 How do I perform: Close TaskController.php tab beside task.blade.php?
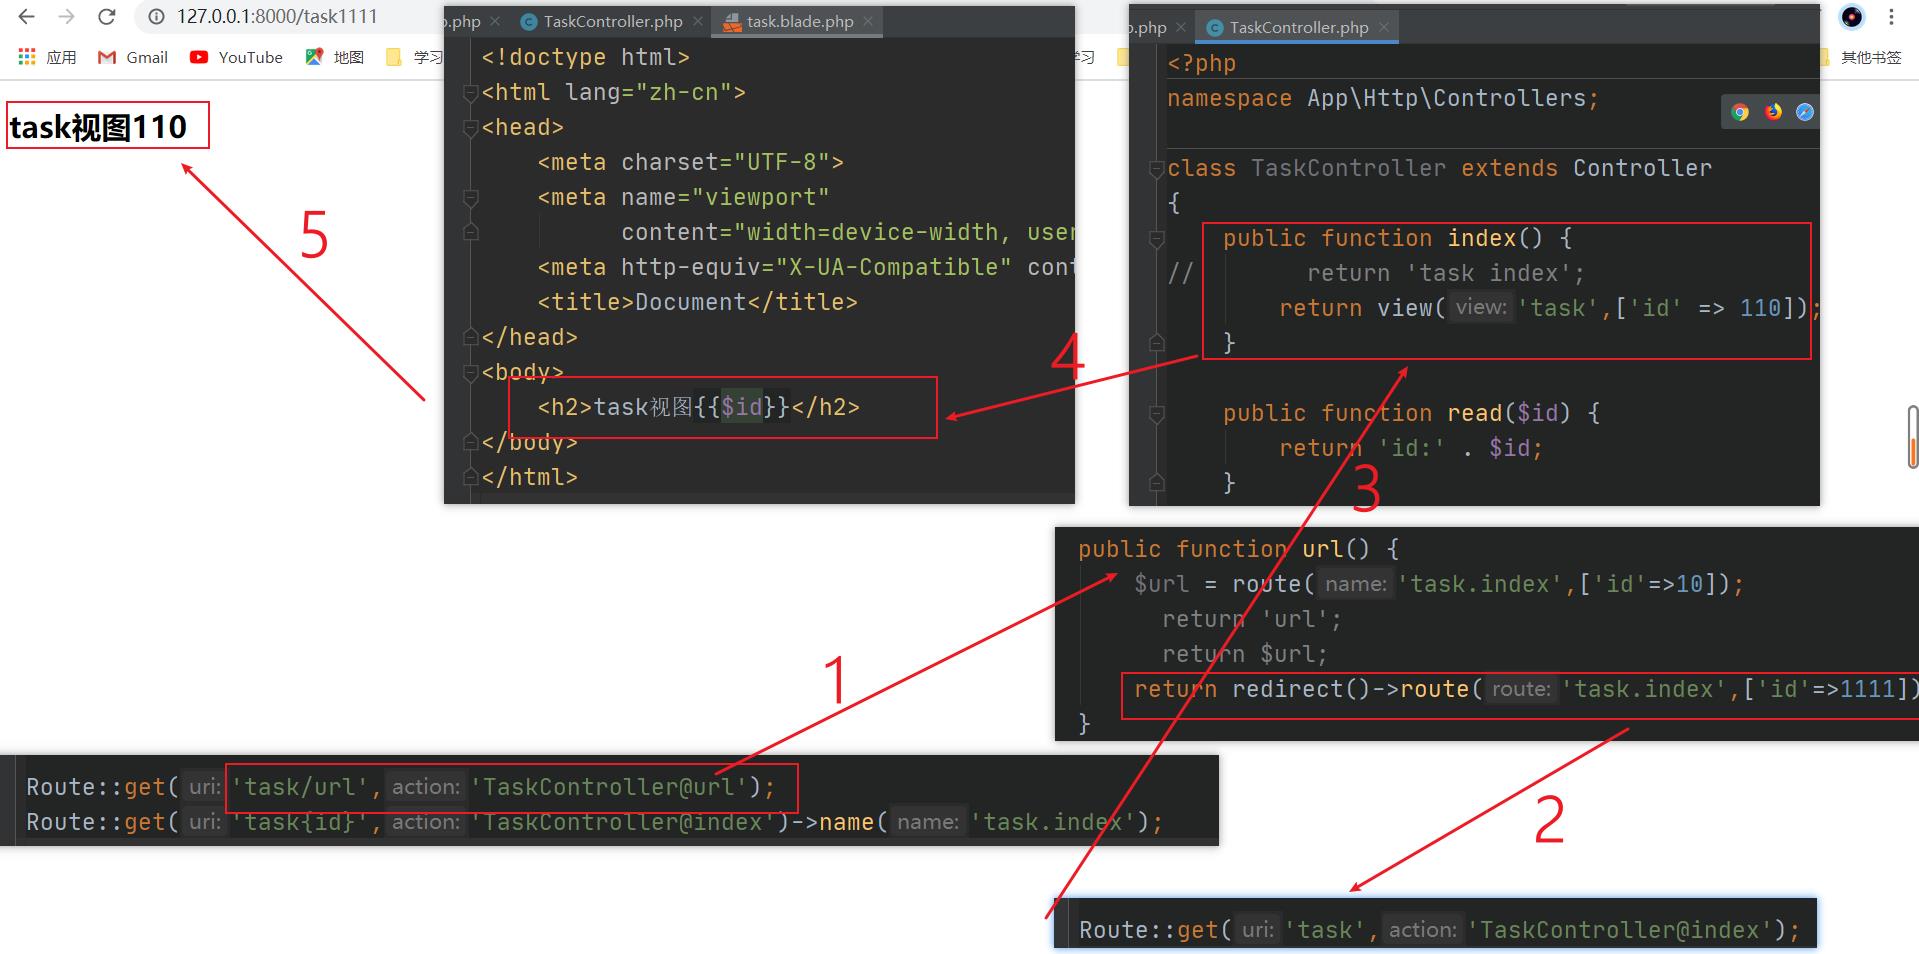point(698,21)
